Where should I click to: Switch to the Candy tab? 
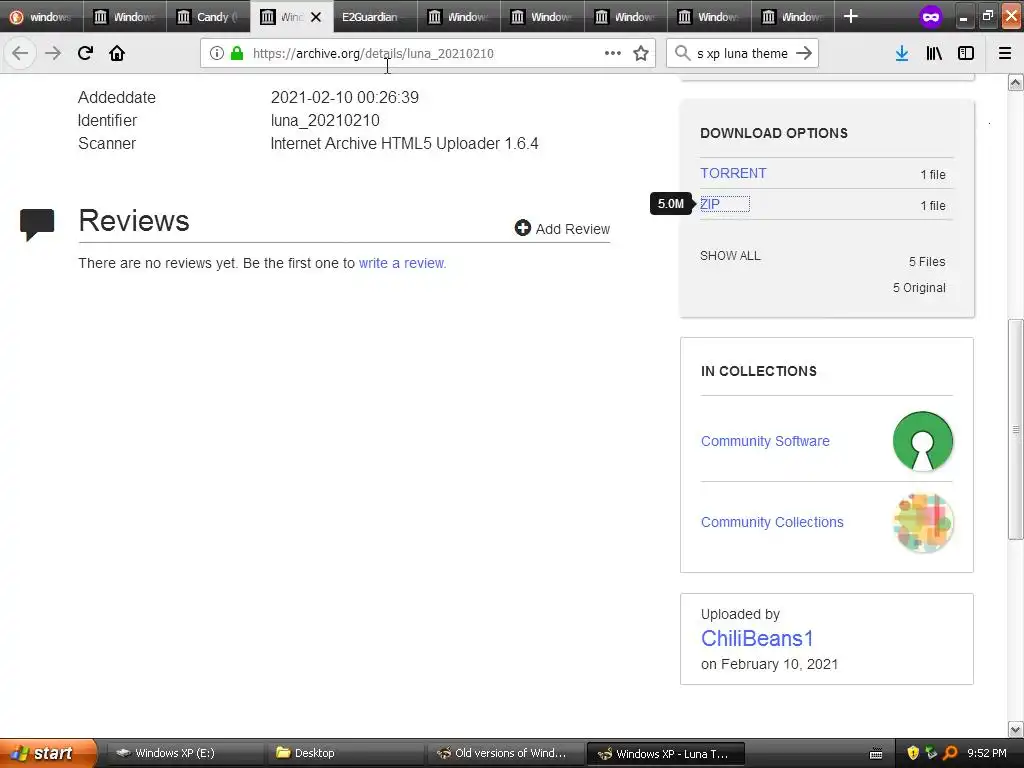208,17
